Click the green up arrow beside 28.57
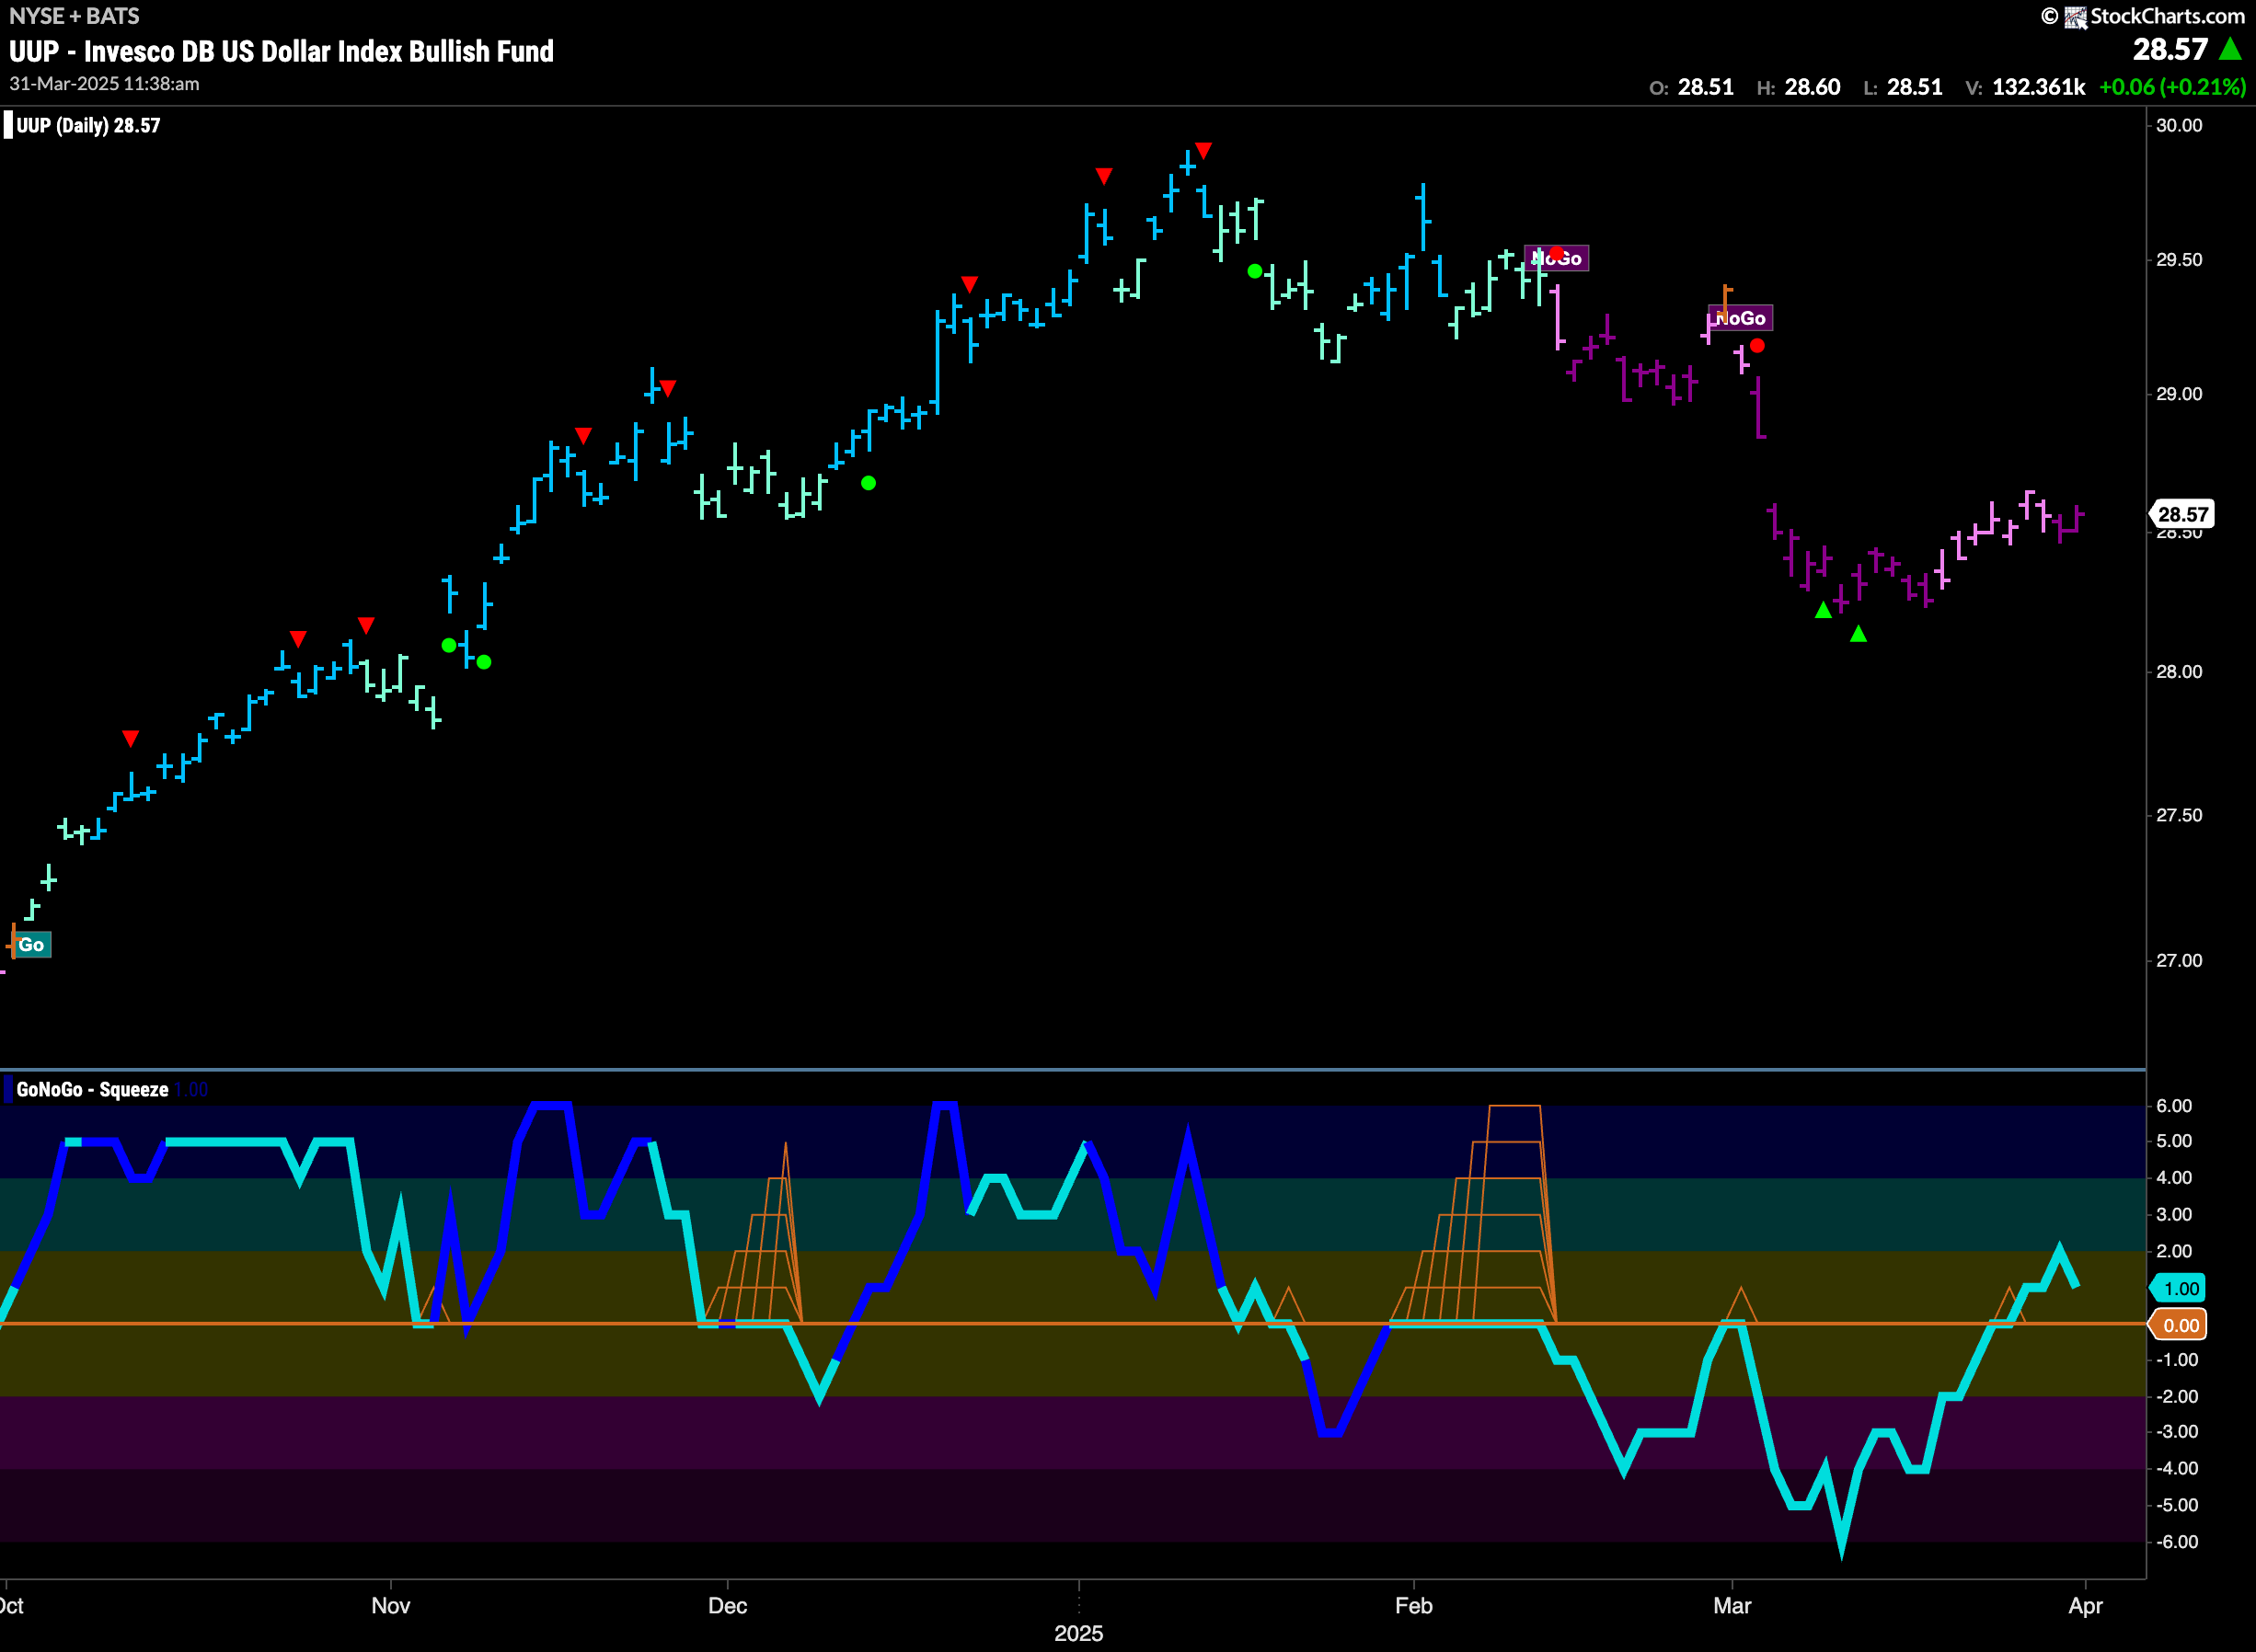 coord(2230,48)
